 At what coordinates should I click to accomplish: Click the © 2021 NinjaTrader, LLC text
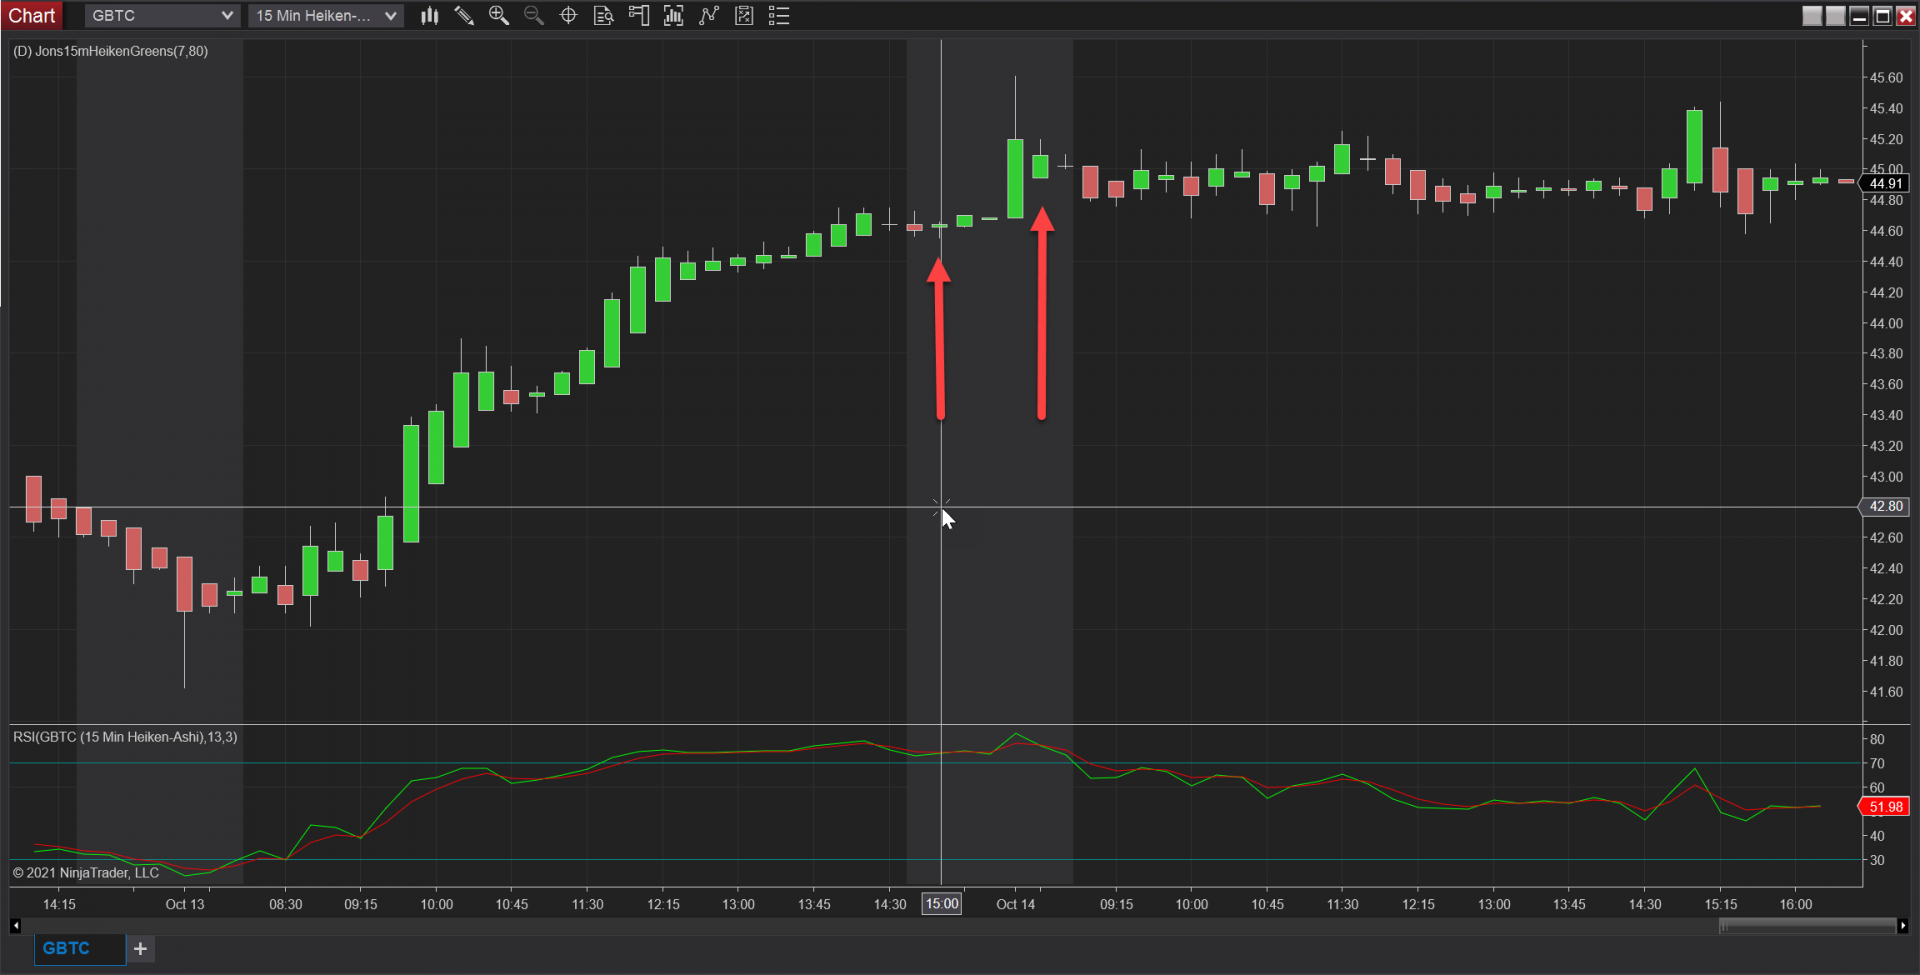(86, 873)
